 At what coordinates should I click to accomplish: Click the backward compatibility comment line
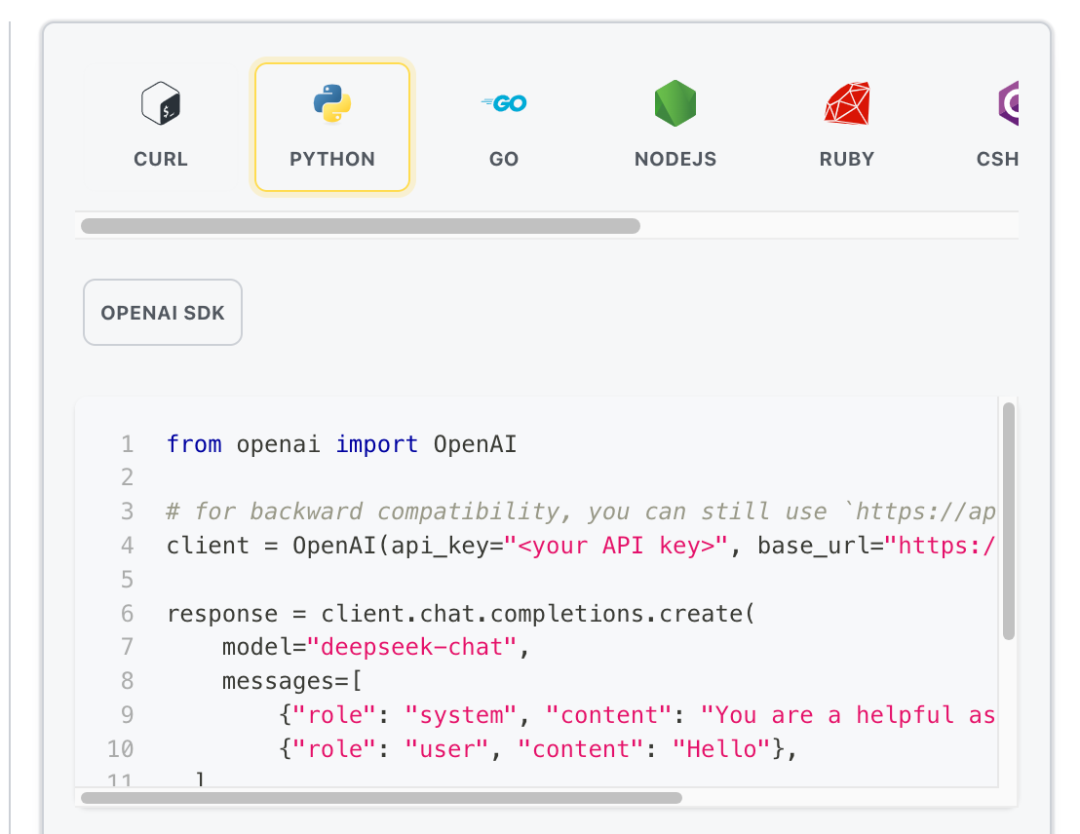coord(580,511)
